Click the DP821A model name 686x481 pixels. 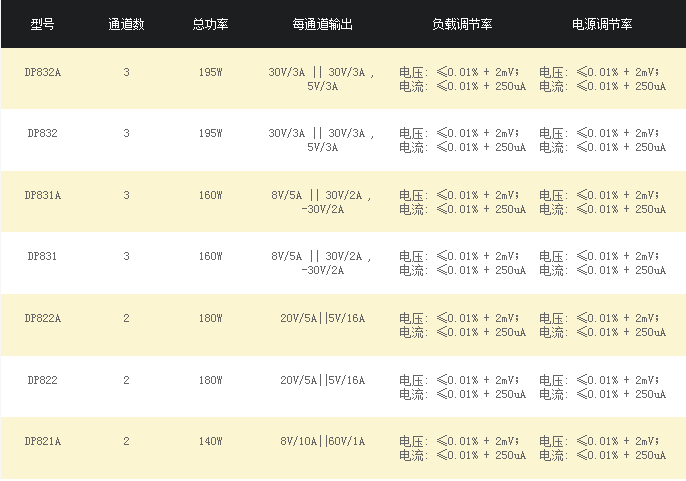(42, 441)
